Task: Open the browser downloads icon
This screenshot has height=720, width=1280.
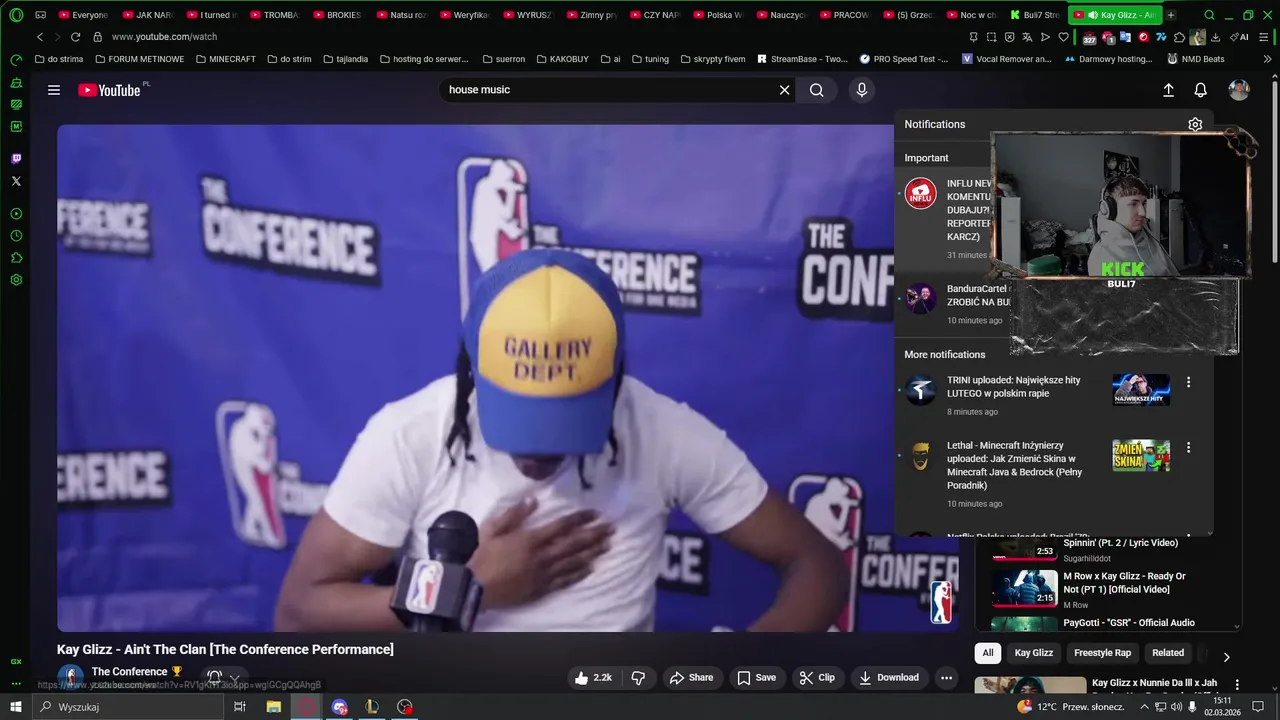Action: (1215, 37)
